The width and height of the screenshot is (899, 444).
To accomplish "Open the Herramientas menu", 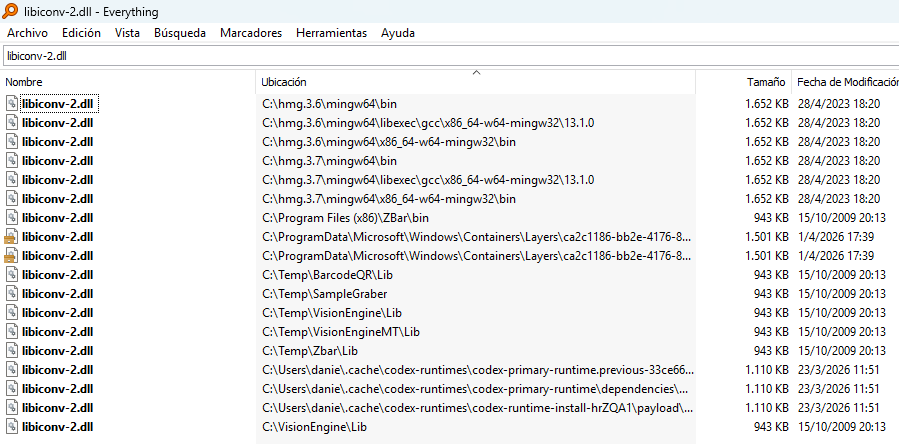I will [331, 33].
